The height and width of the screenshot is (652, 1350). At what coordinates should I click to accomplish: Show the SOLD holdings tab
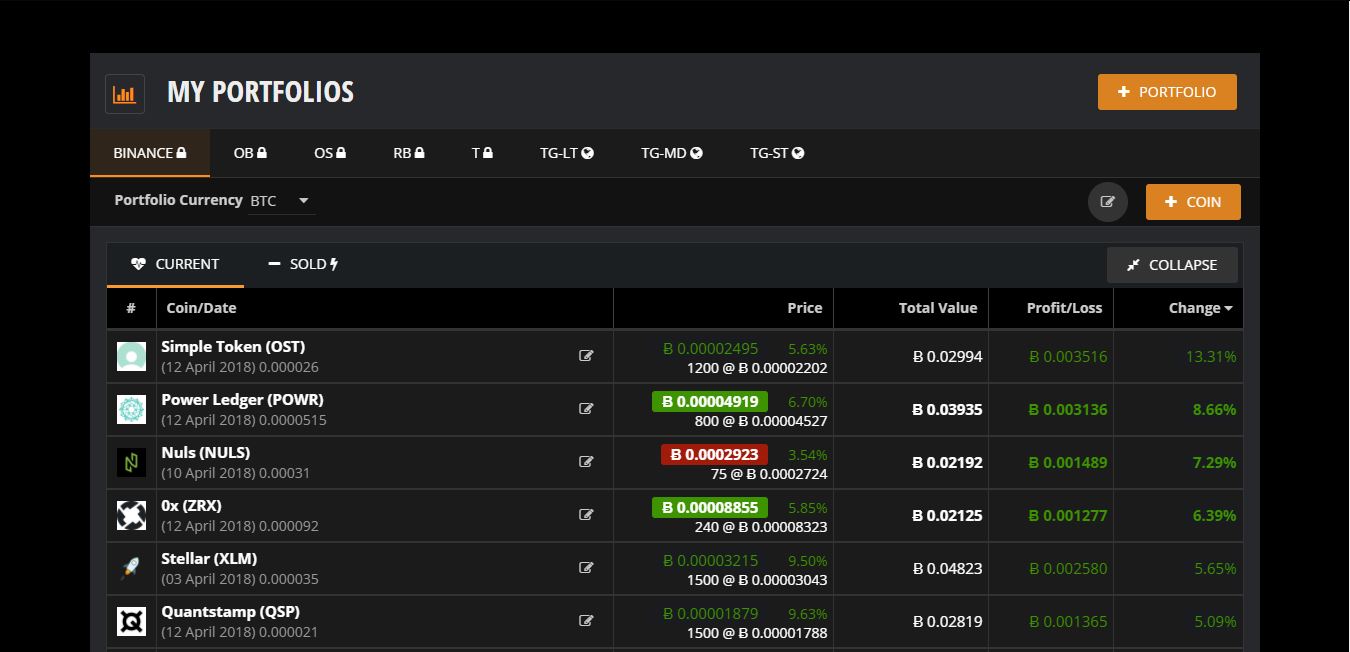click(x=304, y=264)
